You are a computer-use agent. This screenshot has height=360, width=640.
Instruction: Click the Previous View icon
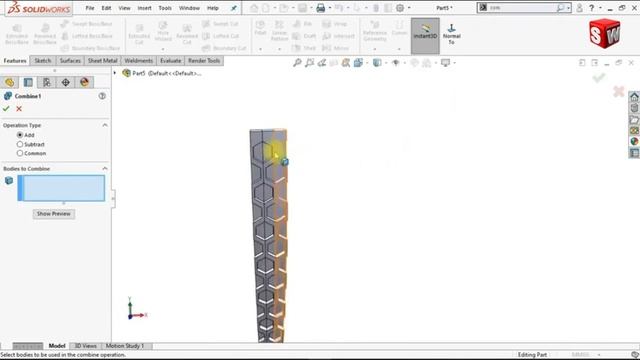pos(322,62)
